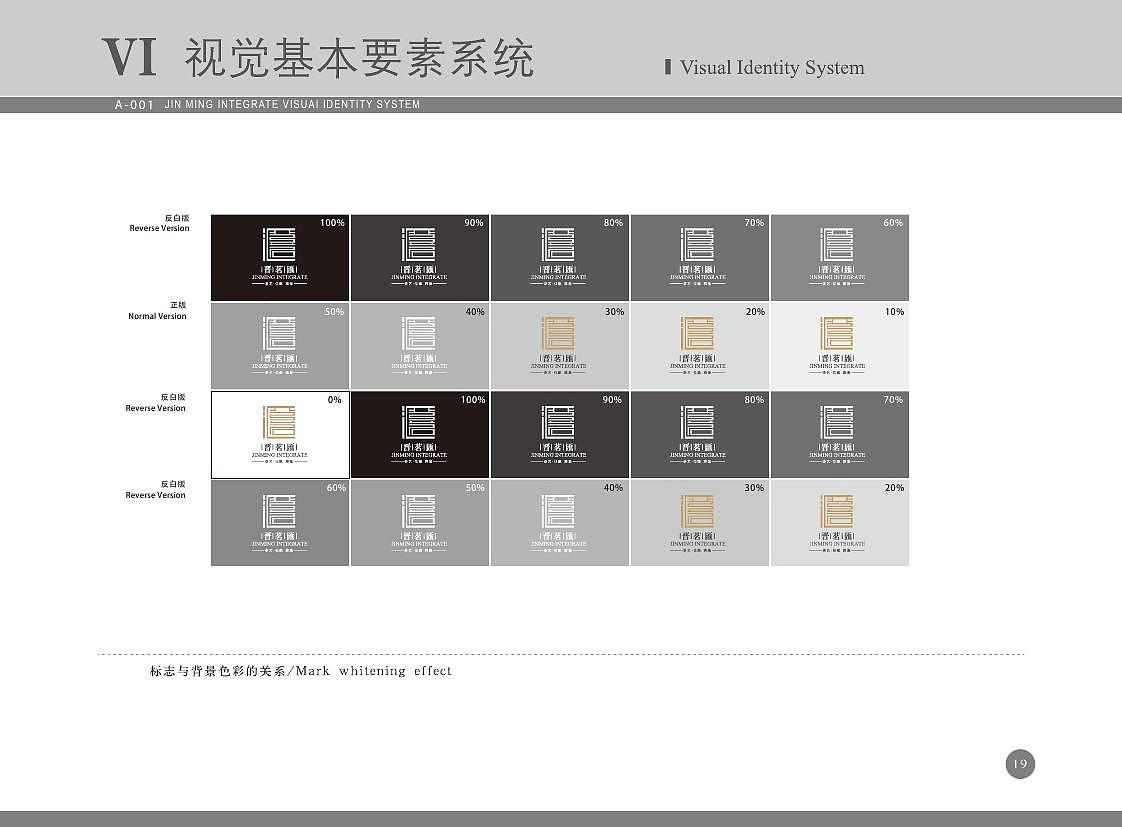
Task: Select the 'Mark whitening effect' caption
Action: point(374,671)
